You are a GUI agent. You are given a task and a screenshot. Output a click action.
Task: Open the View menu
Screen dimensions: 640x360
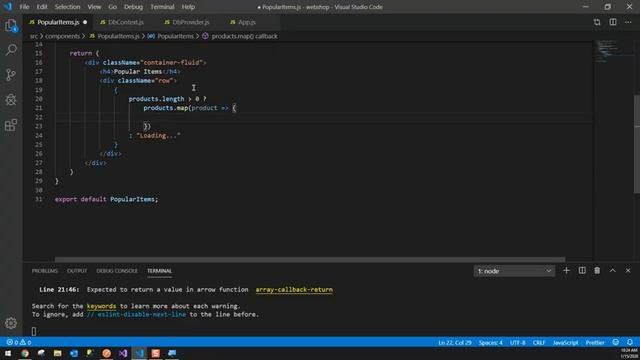[x=94, y=7]
